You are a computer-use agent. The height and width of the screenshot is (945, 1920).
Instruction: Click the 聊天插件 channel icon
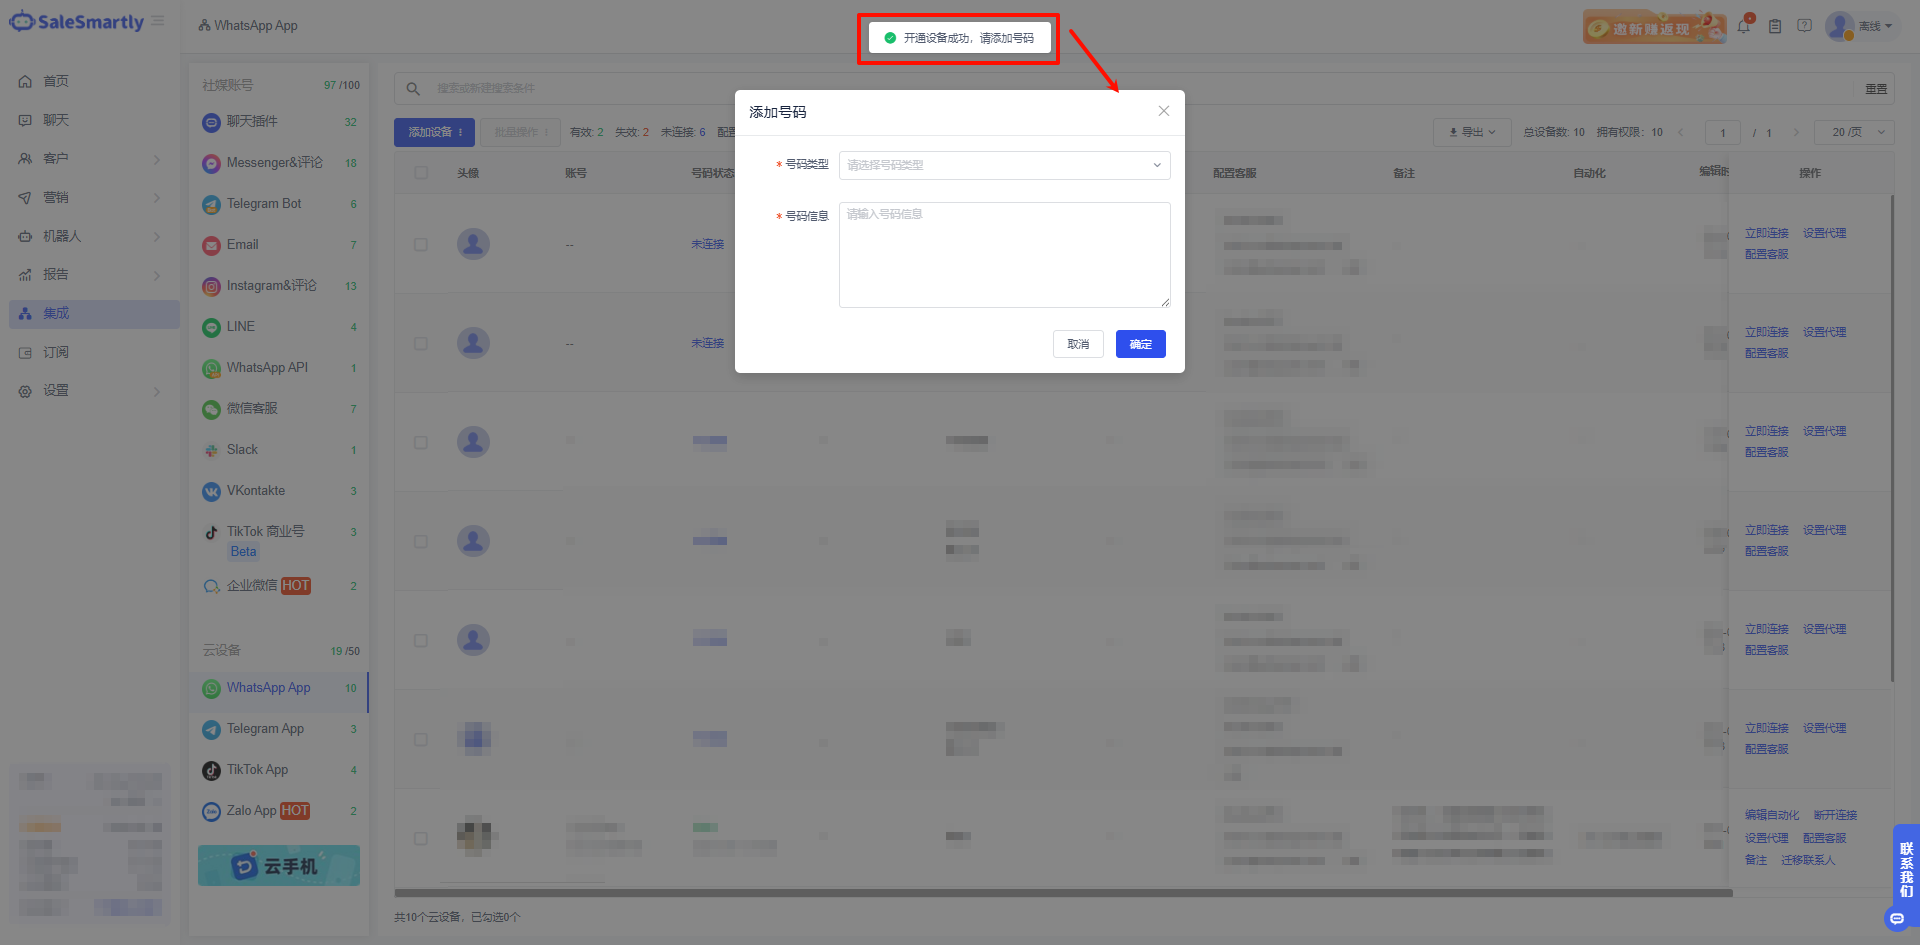(x=211, y=122)
